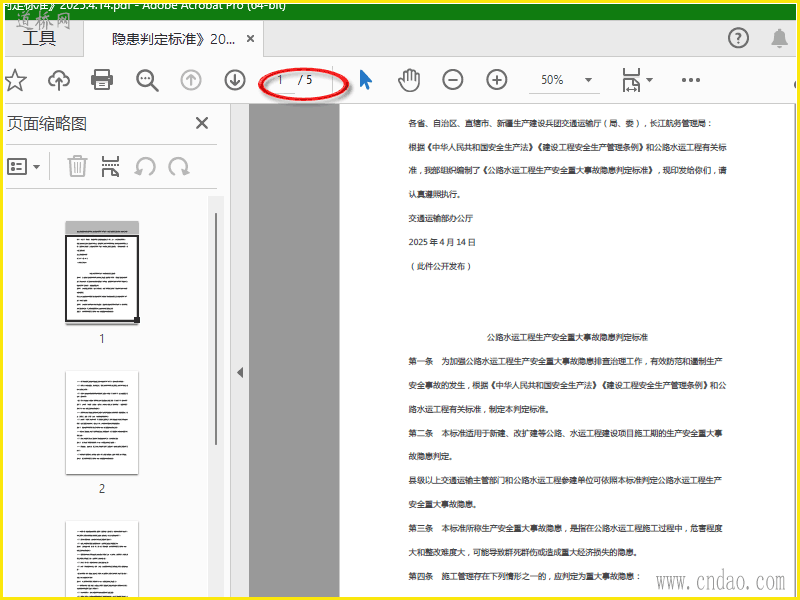
Task: Click the 认真遵照执行 line
Action: [435, 194]
